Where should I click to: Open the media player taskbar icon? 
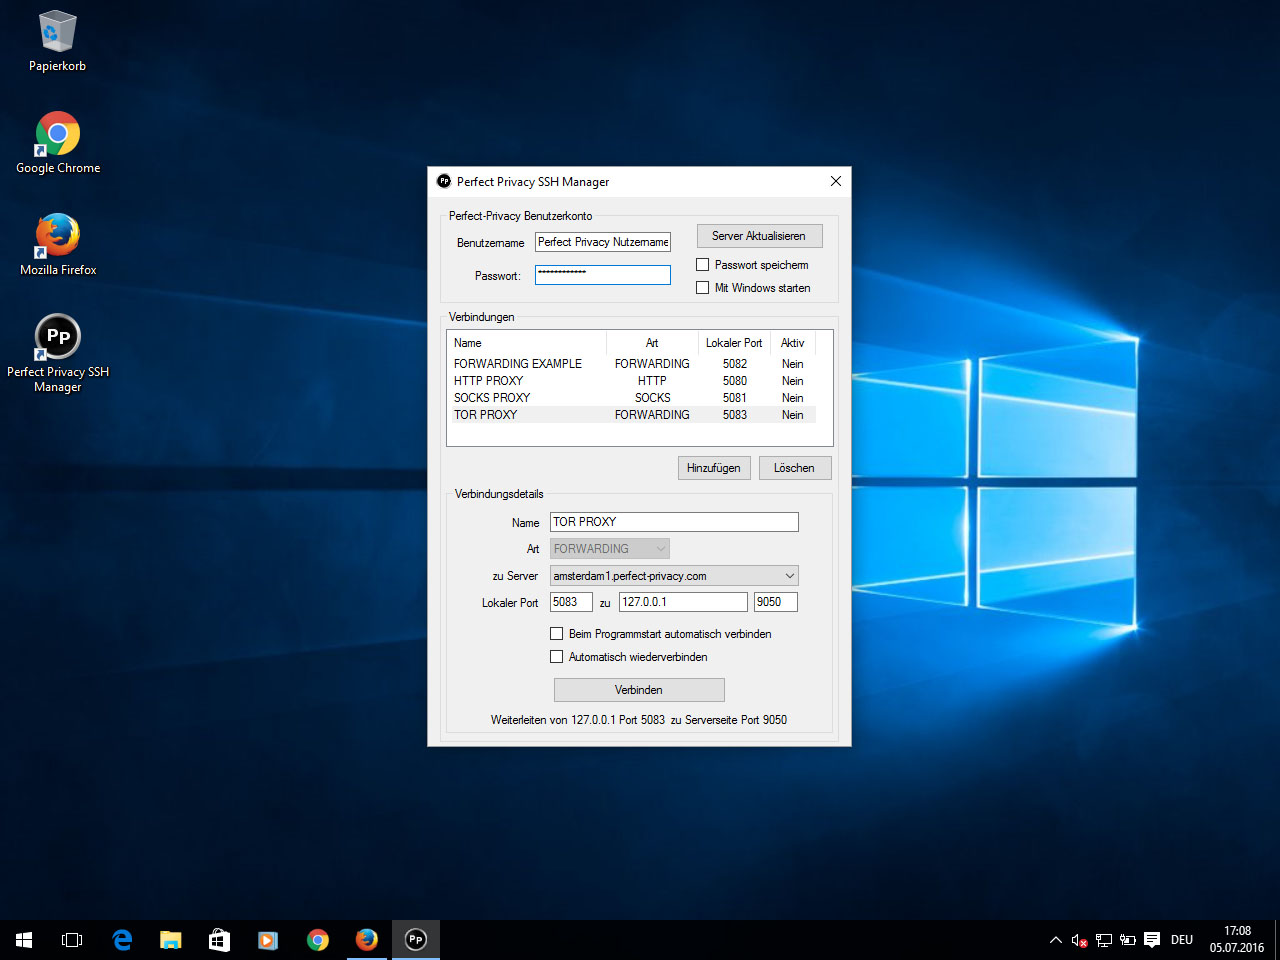pyautogui.click(x=268, y=940)
